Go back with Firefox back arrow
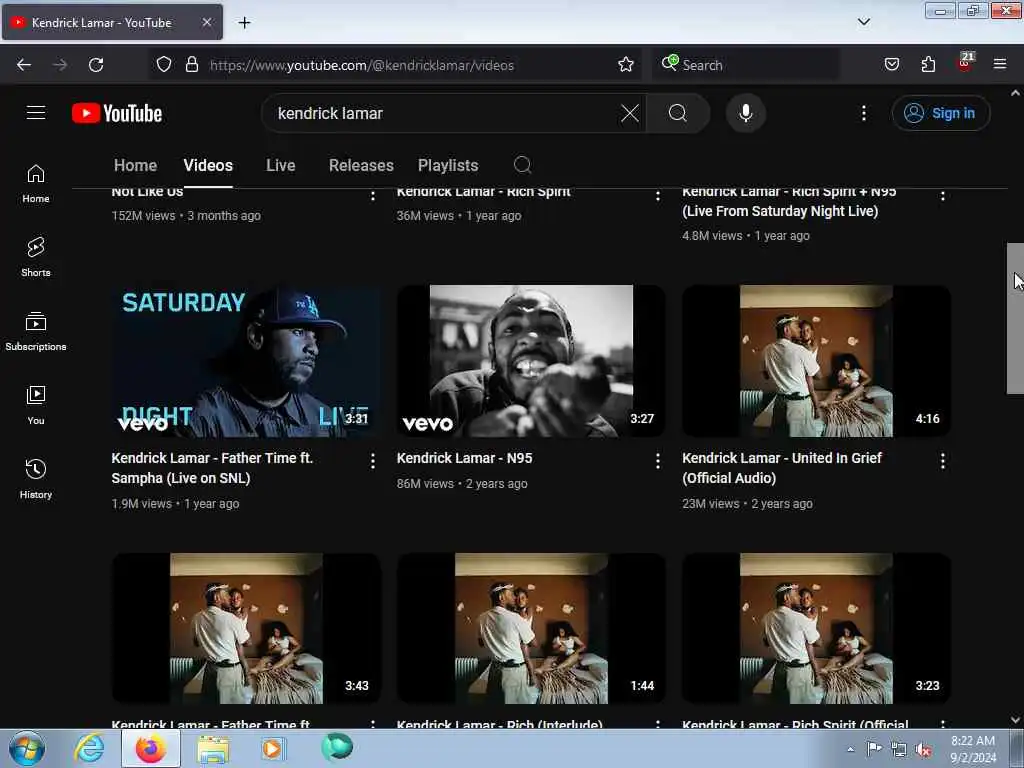This screenshot has height=768, width=1024. tap(24, 65)
